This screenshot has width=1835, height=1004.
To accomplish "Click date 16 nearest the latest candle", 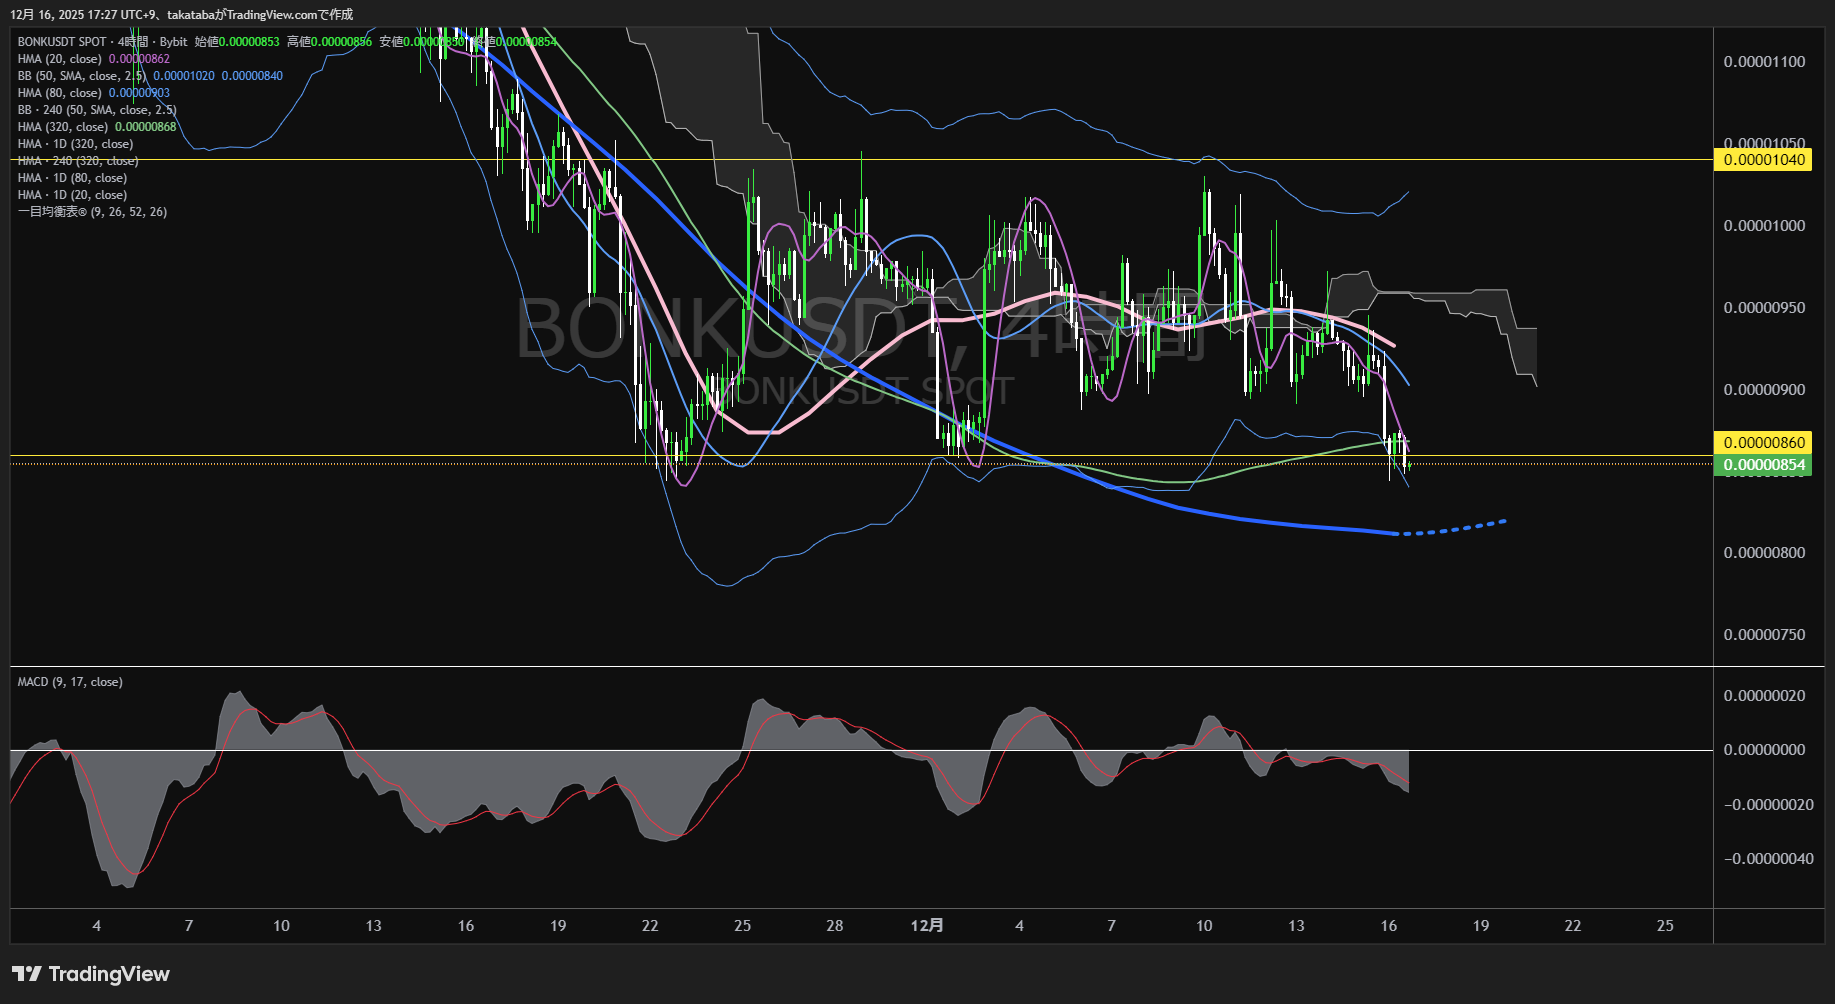I will 1388,926.
